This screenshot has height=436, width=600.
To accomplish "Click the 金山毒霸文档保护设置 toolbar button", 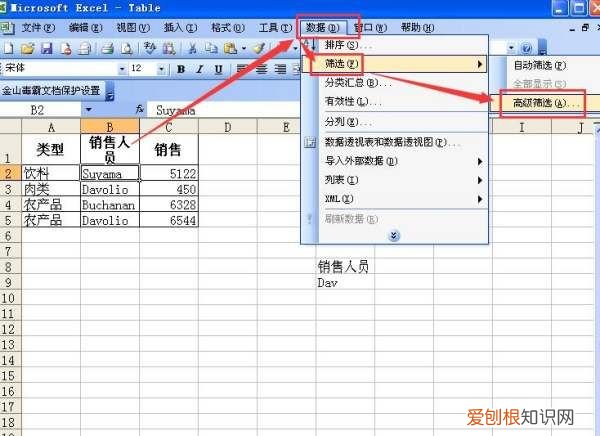I will click(51, 91).
